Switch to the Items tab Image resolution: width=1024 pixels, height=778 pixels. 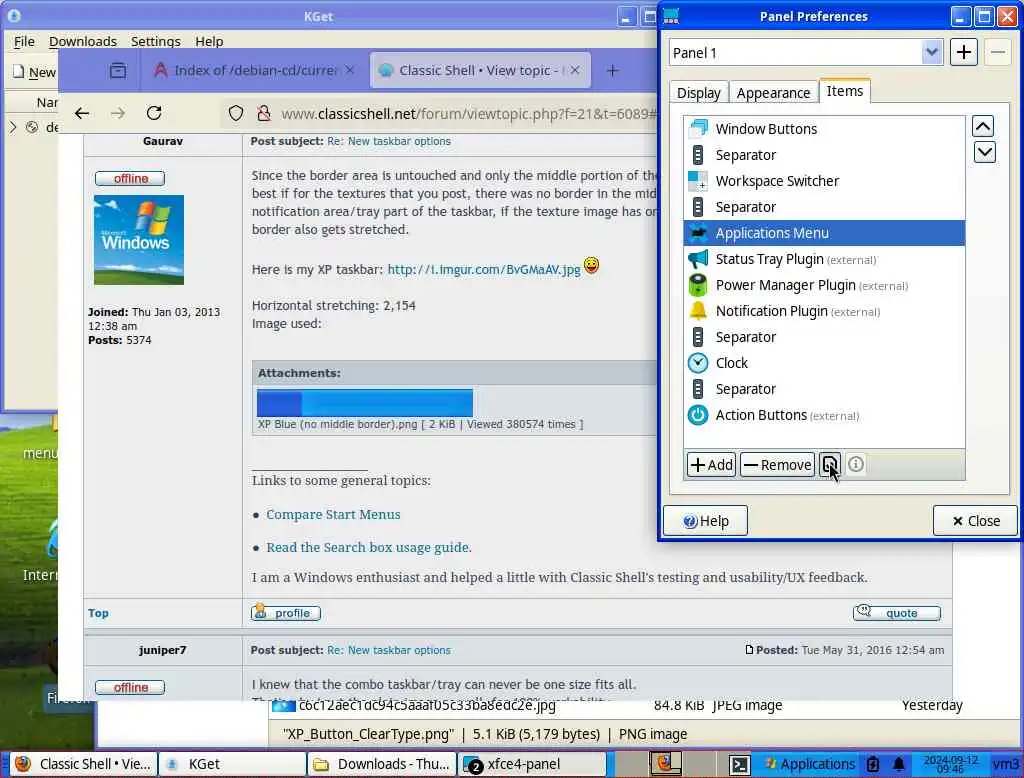click(x=844, y=91)
